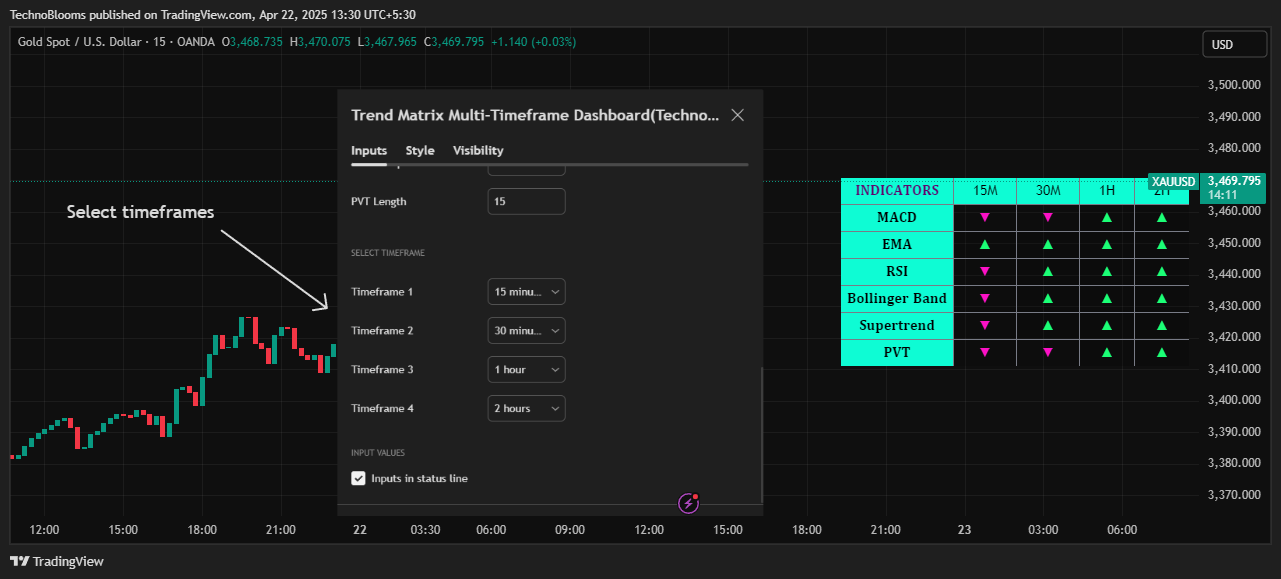Click the RSI 15M down arrow
The image size is (1281, 579).
[x=985, y=271]
